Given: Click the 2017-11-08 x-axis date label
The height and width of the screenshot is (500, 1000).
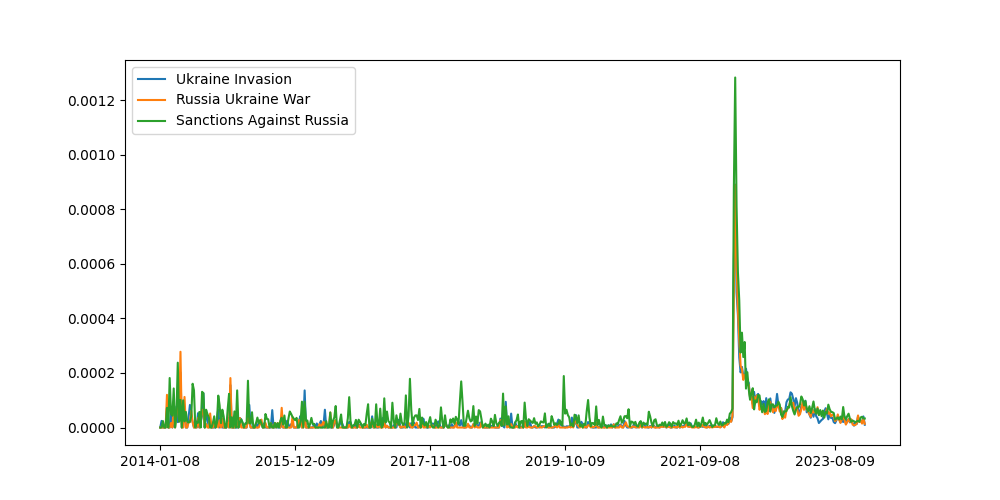Looking at the screenshot, I should pos(430,462).
